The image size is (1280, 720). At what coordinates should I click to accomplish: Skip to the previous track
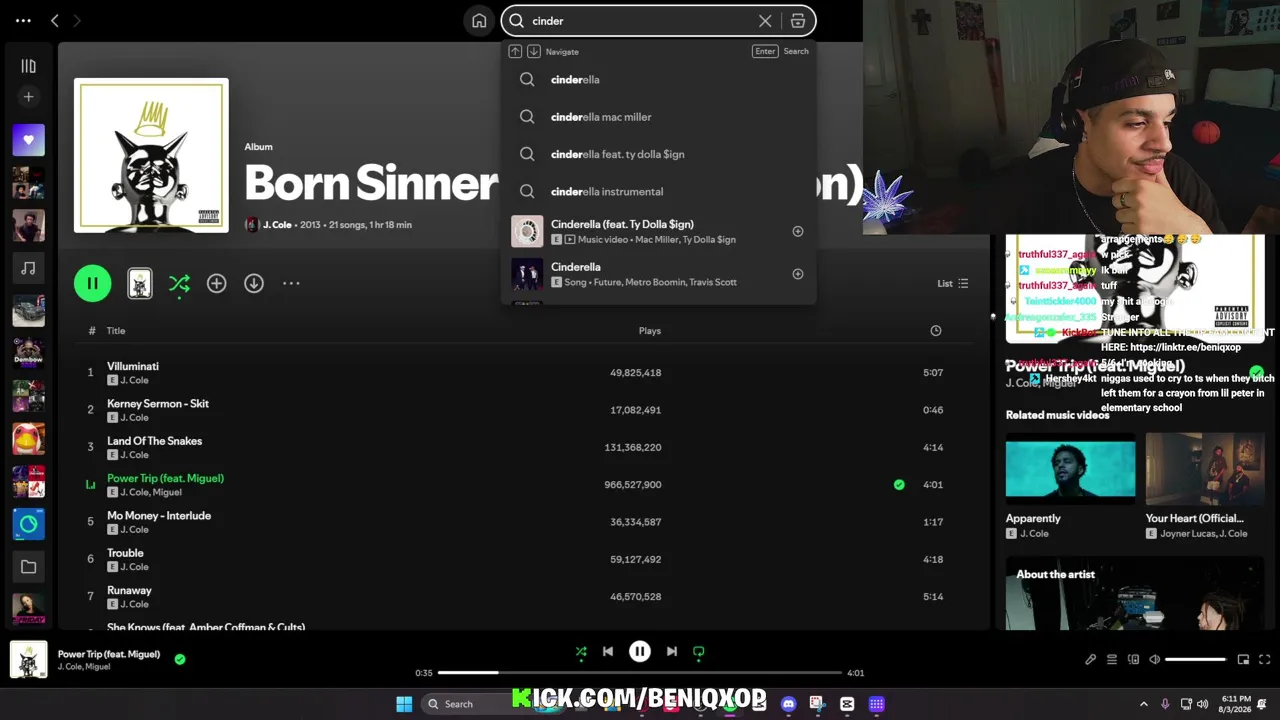click(608, 652)
